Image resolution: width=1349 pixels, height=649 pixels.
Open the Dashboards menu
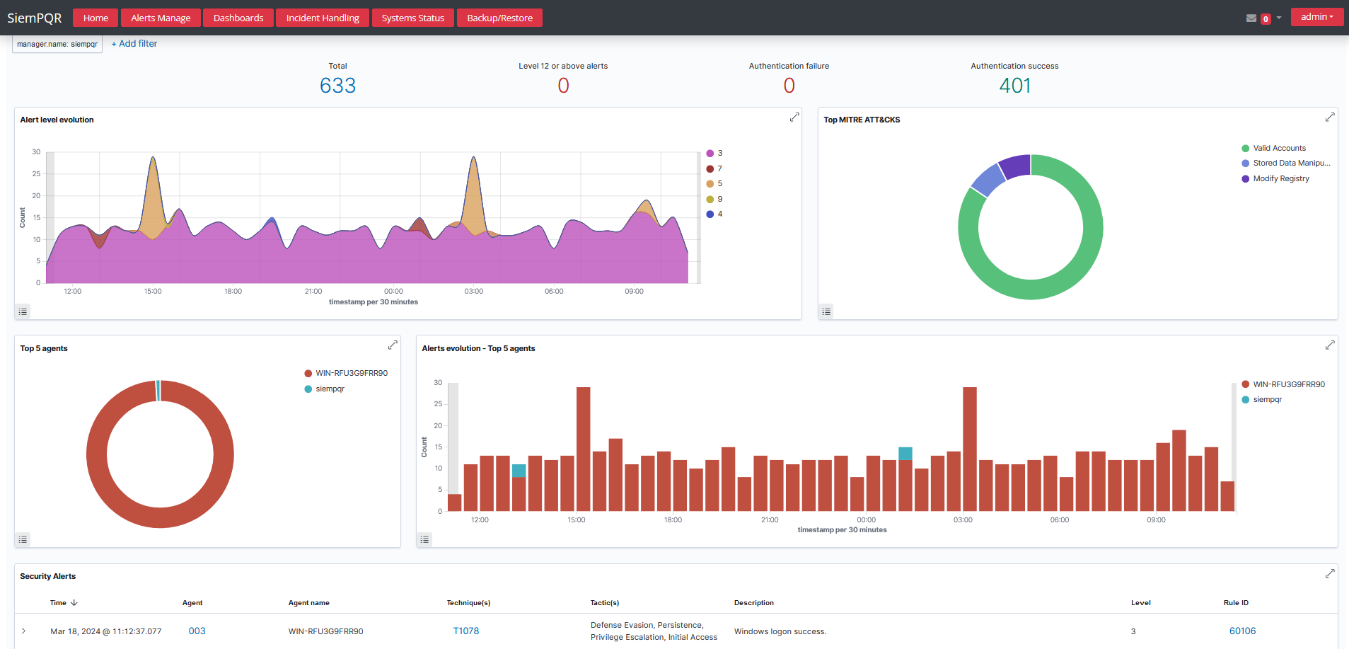coord(238,18)
